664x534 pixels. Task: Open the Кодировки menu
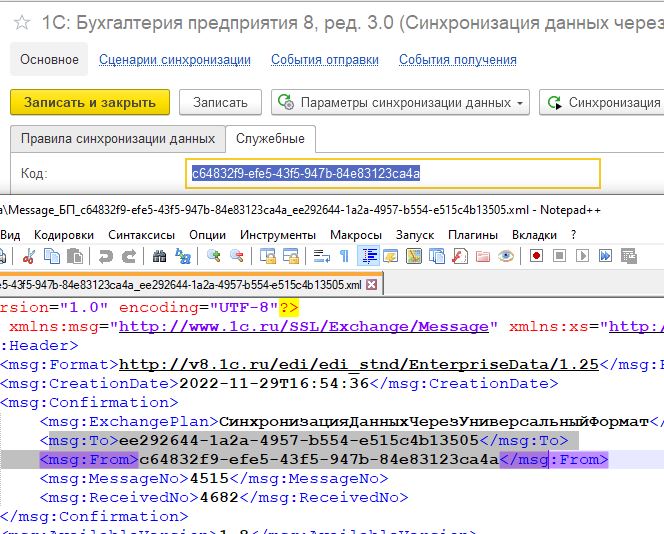(64, 235)
